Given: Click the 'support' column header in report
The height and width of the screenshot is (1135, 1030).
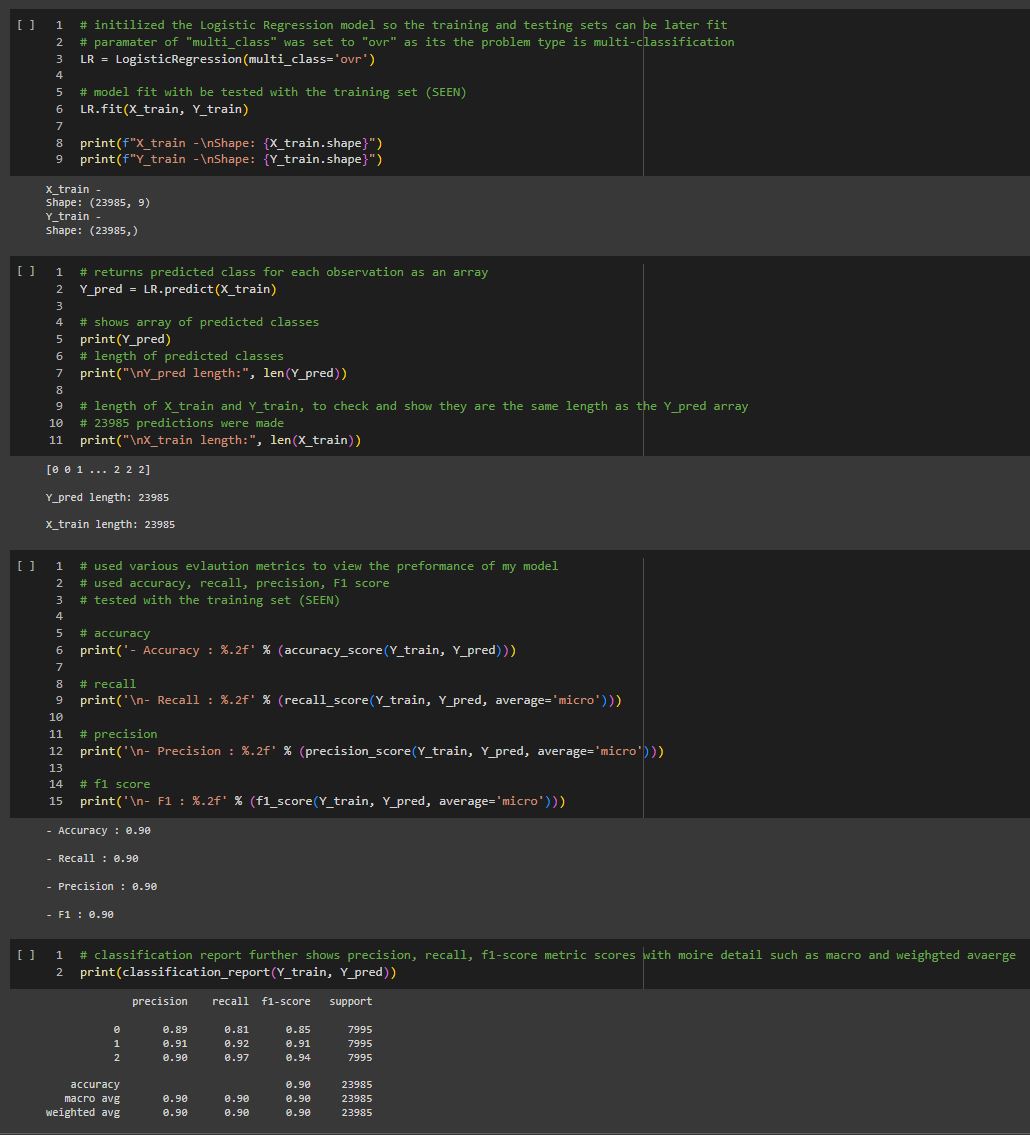Looking at the screenshot, I should 350,1001.
